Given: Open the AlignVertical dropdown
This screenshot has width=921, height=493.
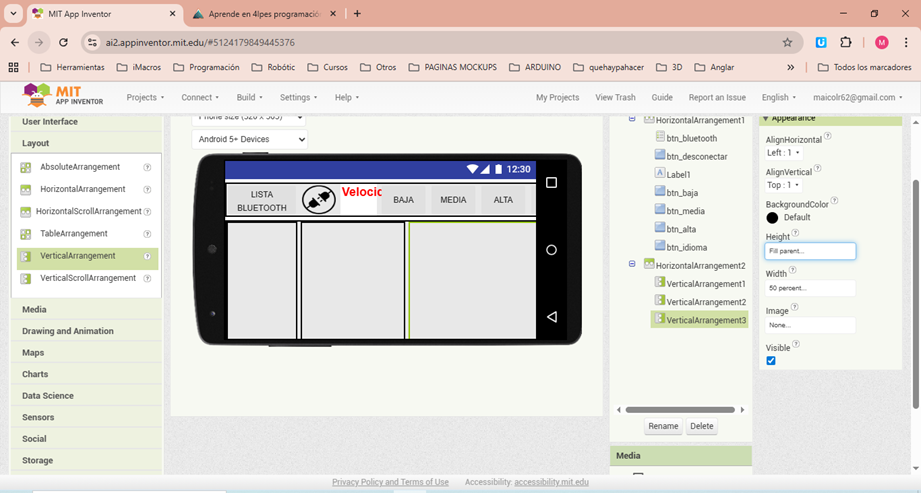Looking at the screenshot, I should click(783, 185).
